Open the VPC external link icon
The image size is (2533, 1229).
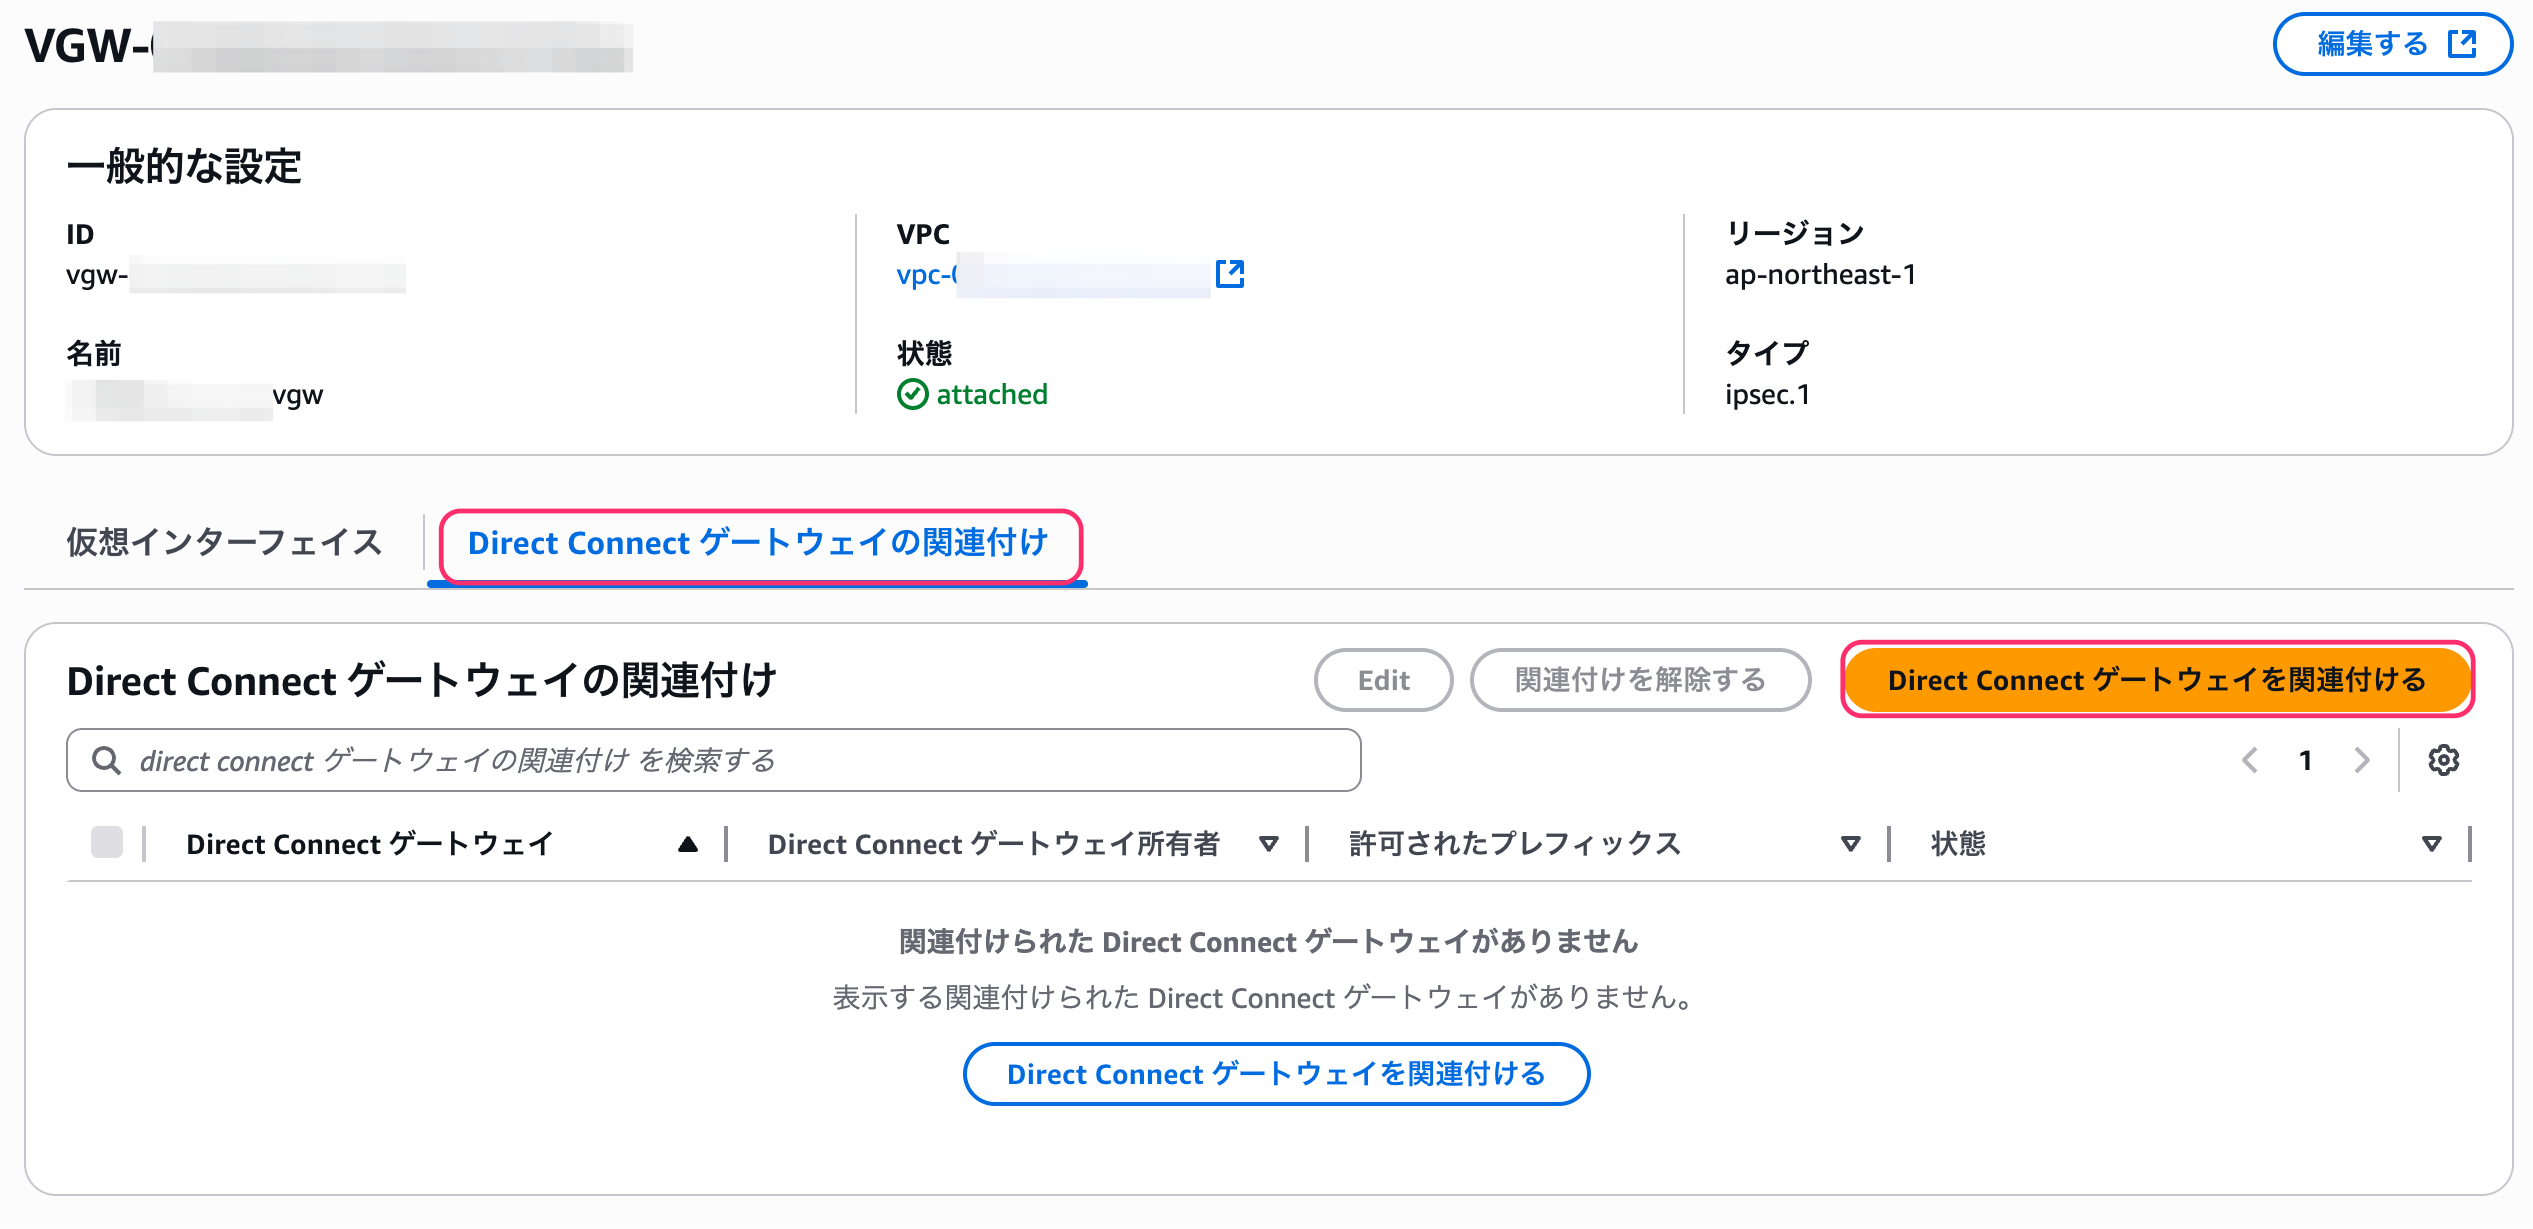[1230, 274]
